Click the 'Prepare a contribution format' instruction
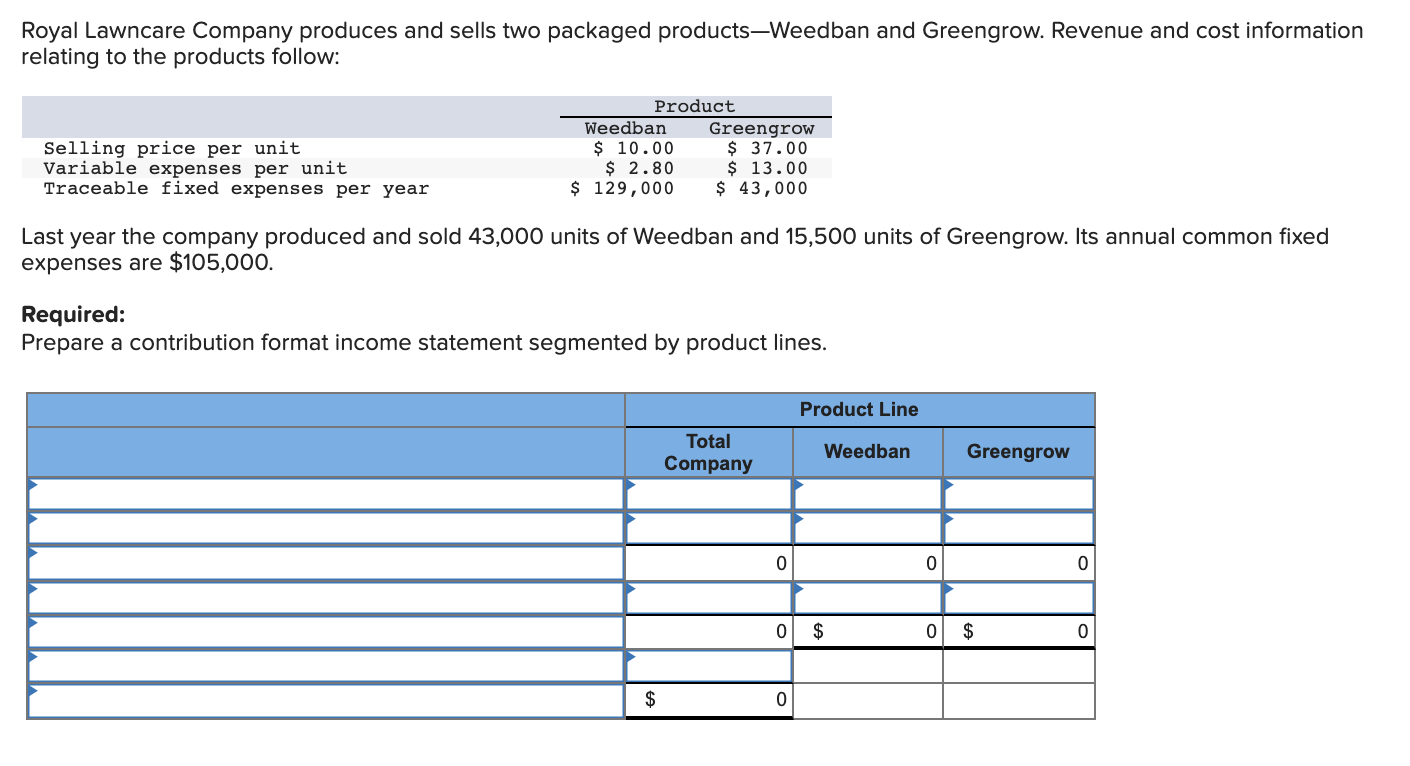The width and height of the screenshot is (1410, 766). tap(424, 343)
